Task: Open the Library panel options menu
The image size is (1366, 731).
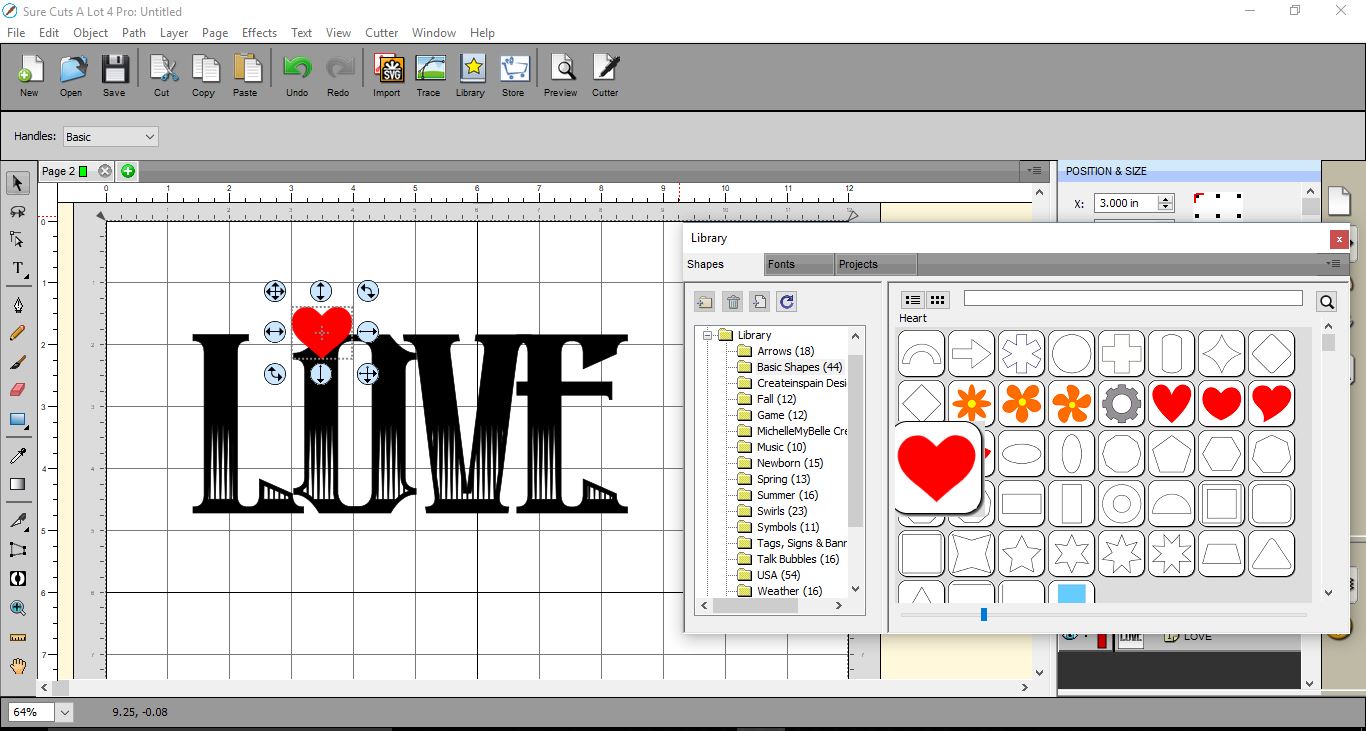Action: pos(1333,264)
